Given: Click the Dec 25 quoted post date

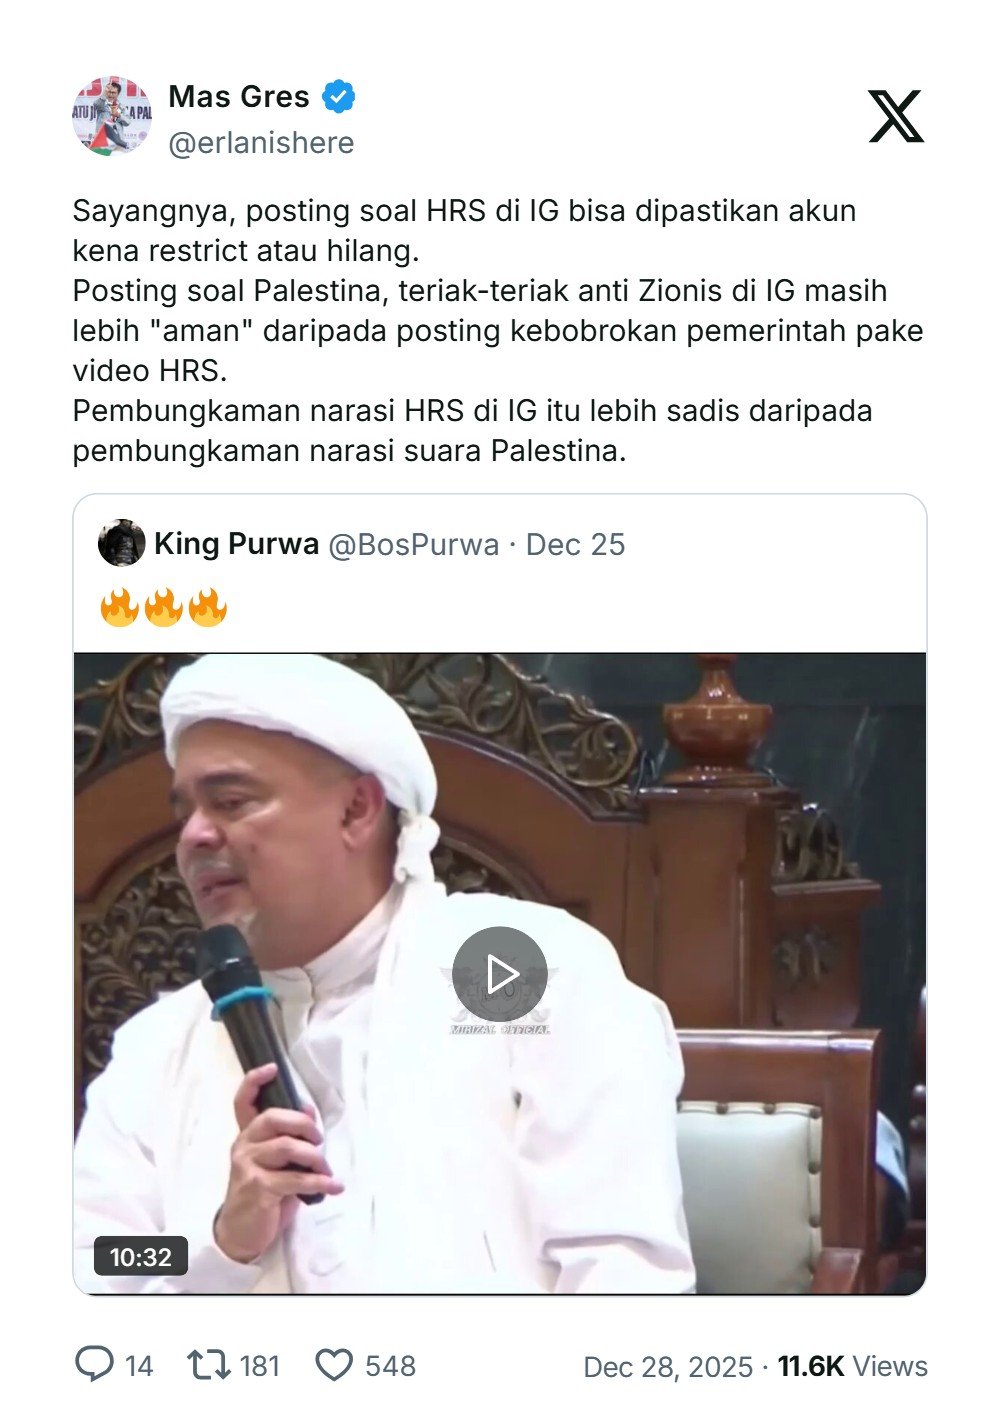Looking at the screenshot, I should [575, 544].
